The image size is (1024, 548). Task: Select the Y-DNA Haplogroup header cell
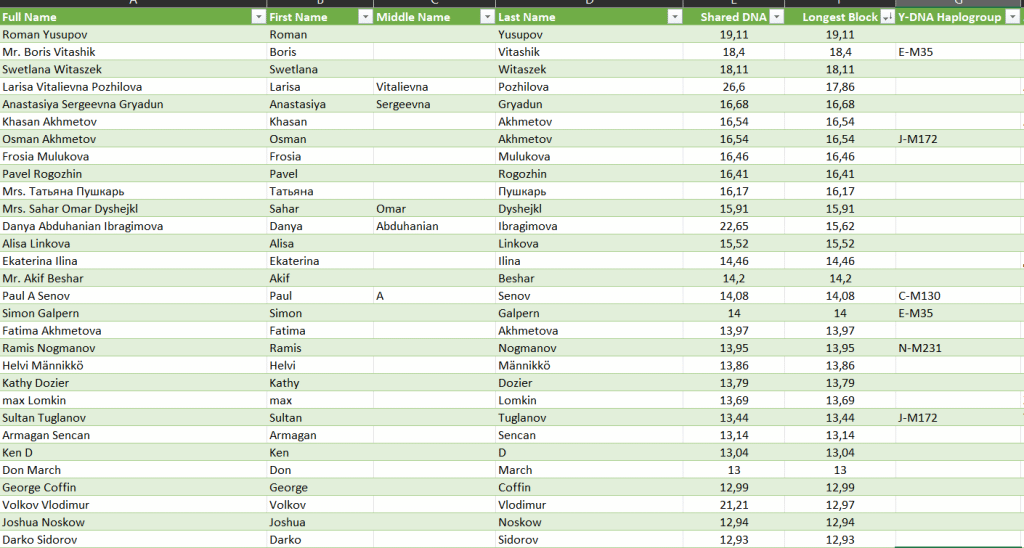point(950,17)
